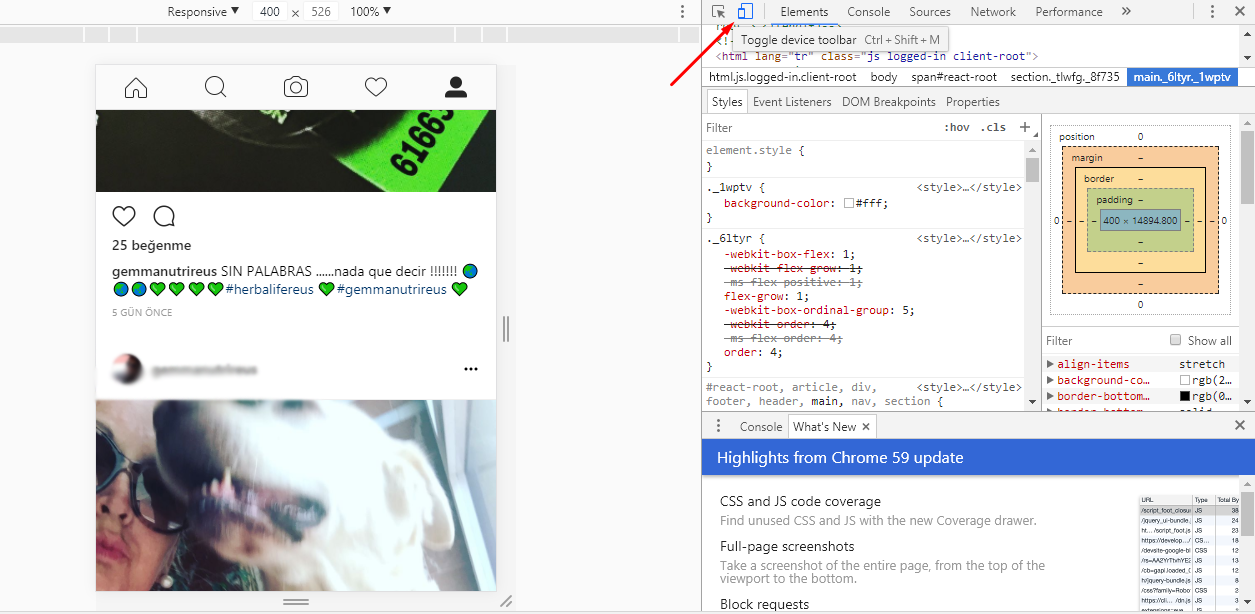
Task: Open comments with the speech bubble icon
Action: [x=164, y=216]
